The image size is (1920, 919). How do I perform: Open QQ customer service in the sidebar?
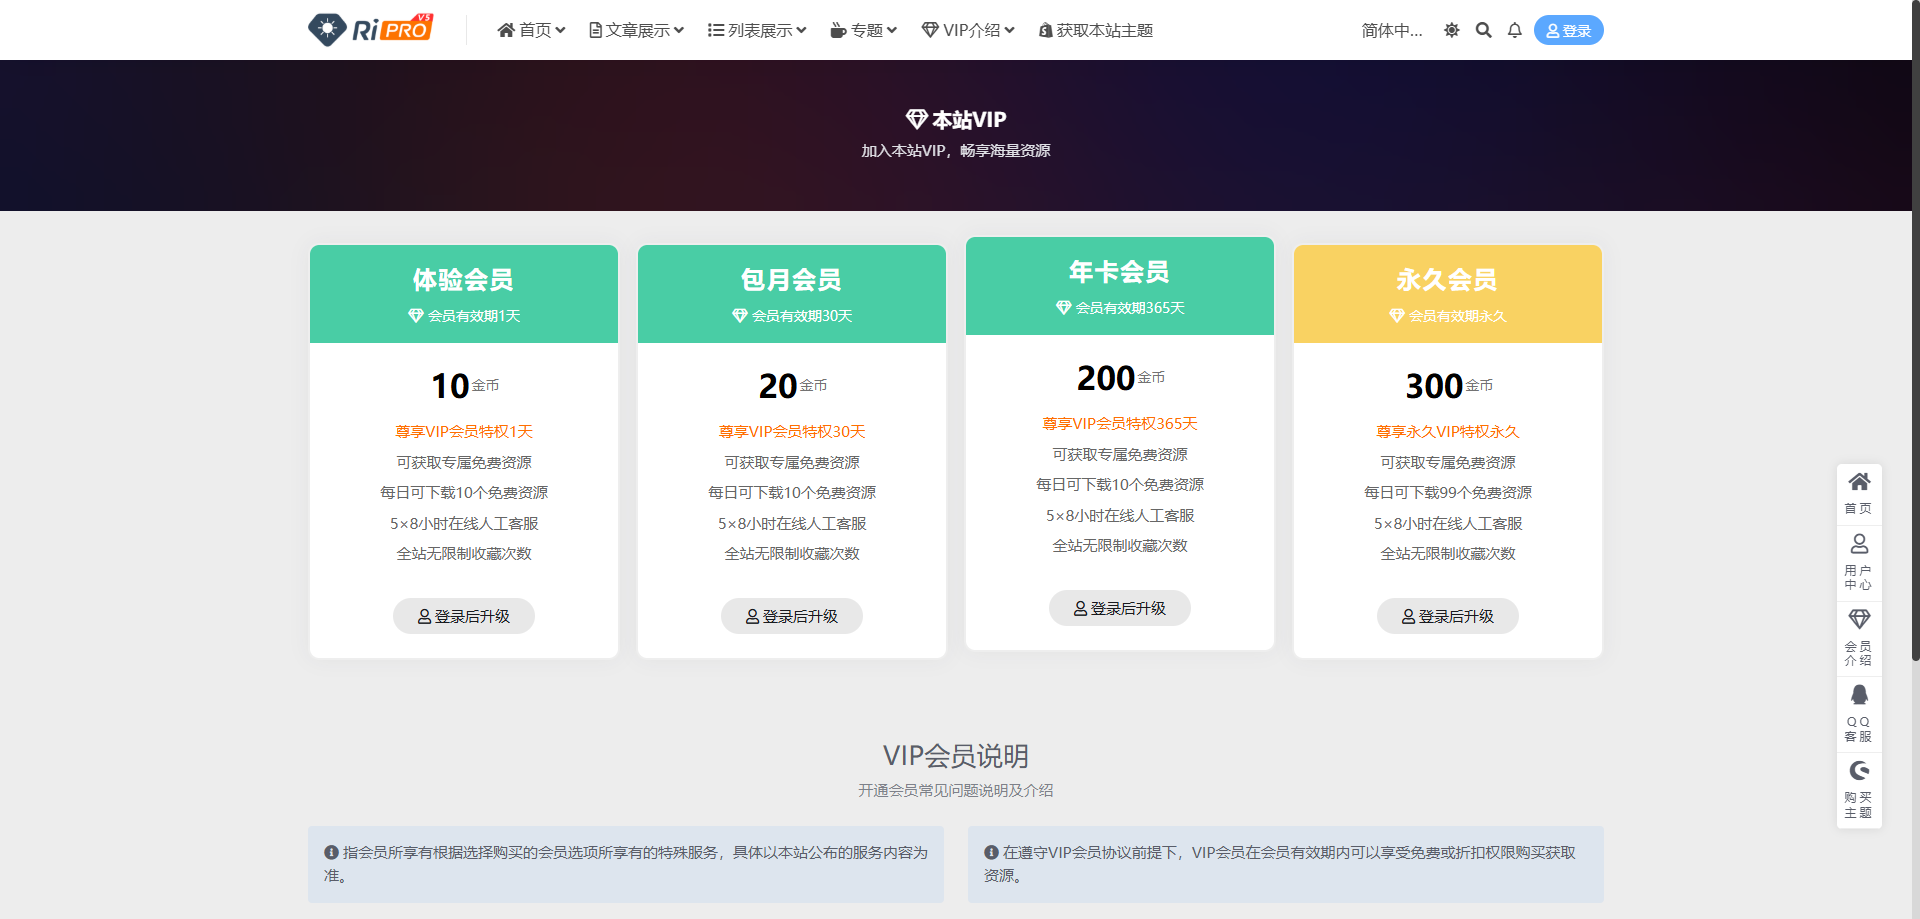click(x=1858, y=713)
